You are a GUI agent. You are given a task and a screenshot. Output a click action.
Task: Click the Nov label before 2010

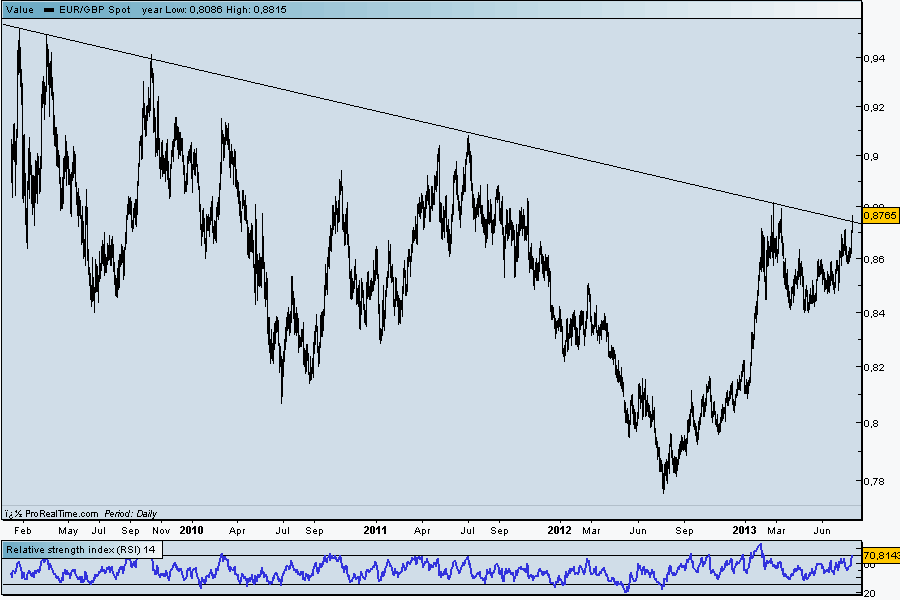point(161,531)
